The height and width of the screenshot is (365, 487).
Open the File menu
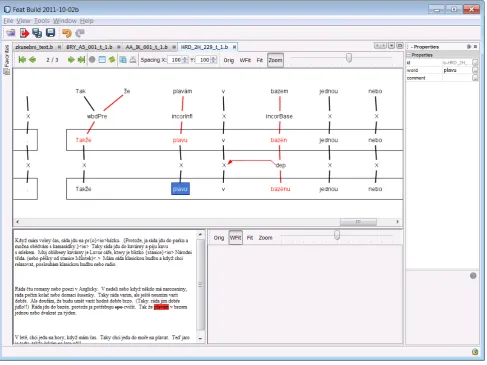pyautogui.click(x=8, y=21)
